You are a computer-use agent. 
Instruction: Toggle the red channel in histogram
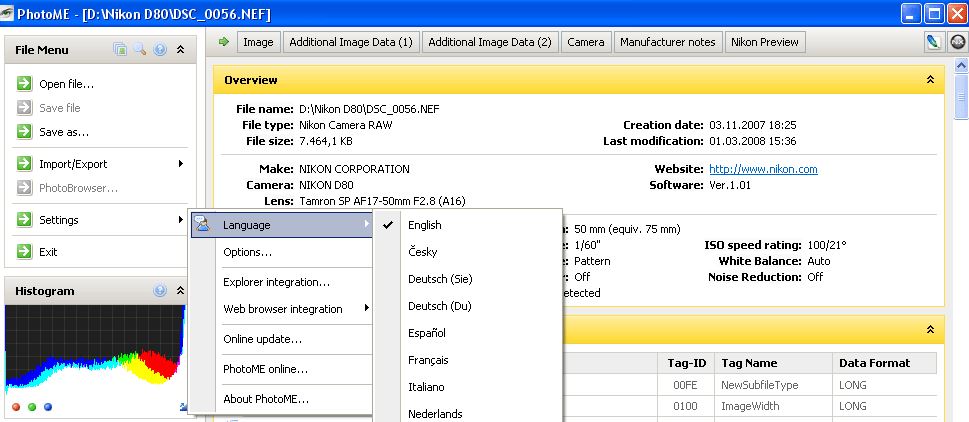point(16,407)
